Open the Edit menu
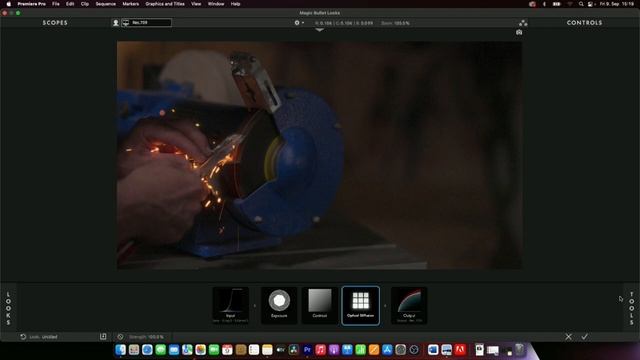Screen dimensions: 640x360 (x=70, y=4)
